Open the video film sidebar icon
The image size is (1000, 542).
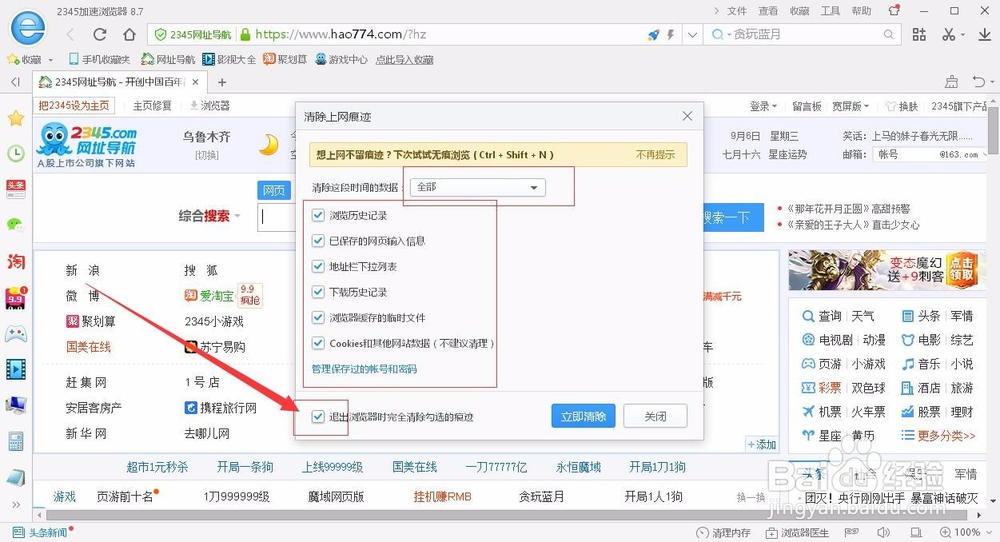tap(16, 369)
